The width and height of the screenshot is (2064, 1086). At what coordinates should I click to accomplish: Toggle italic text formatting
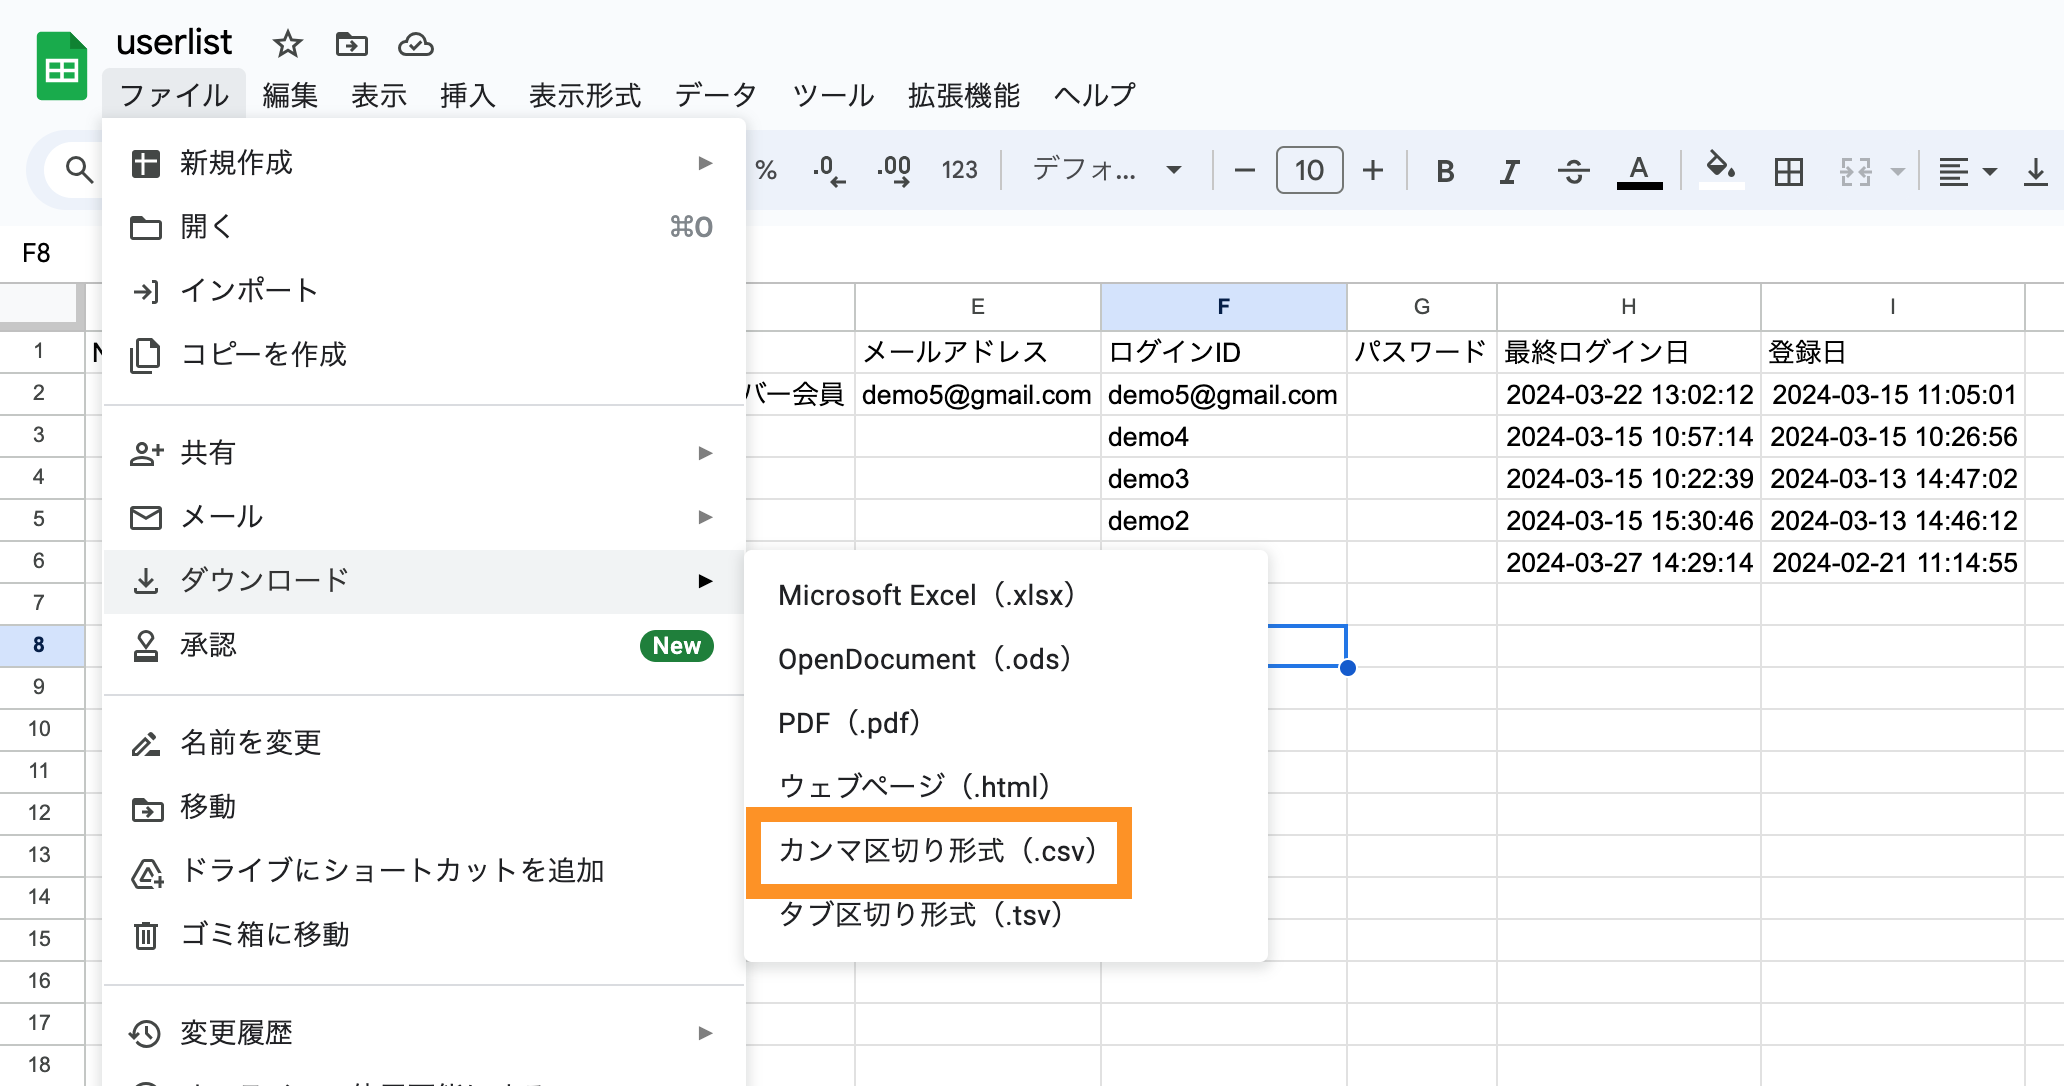point(1509,171)
